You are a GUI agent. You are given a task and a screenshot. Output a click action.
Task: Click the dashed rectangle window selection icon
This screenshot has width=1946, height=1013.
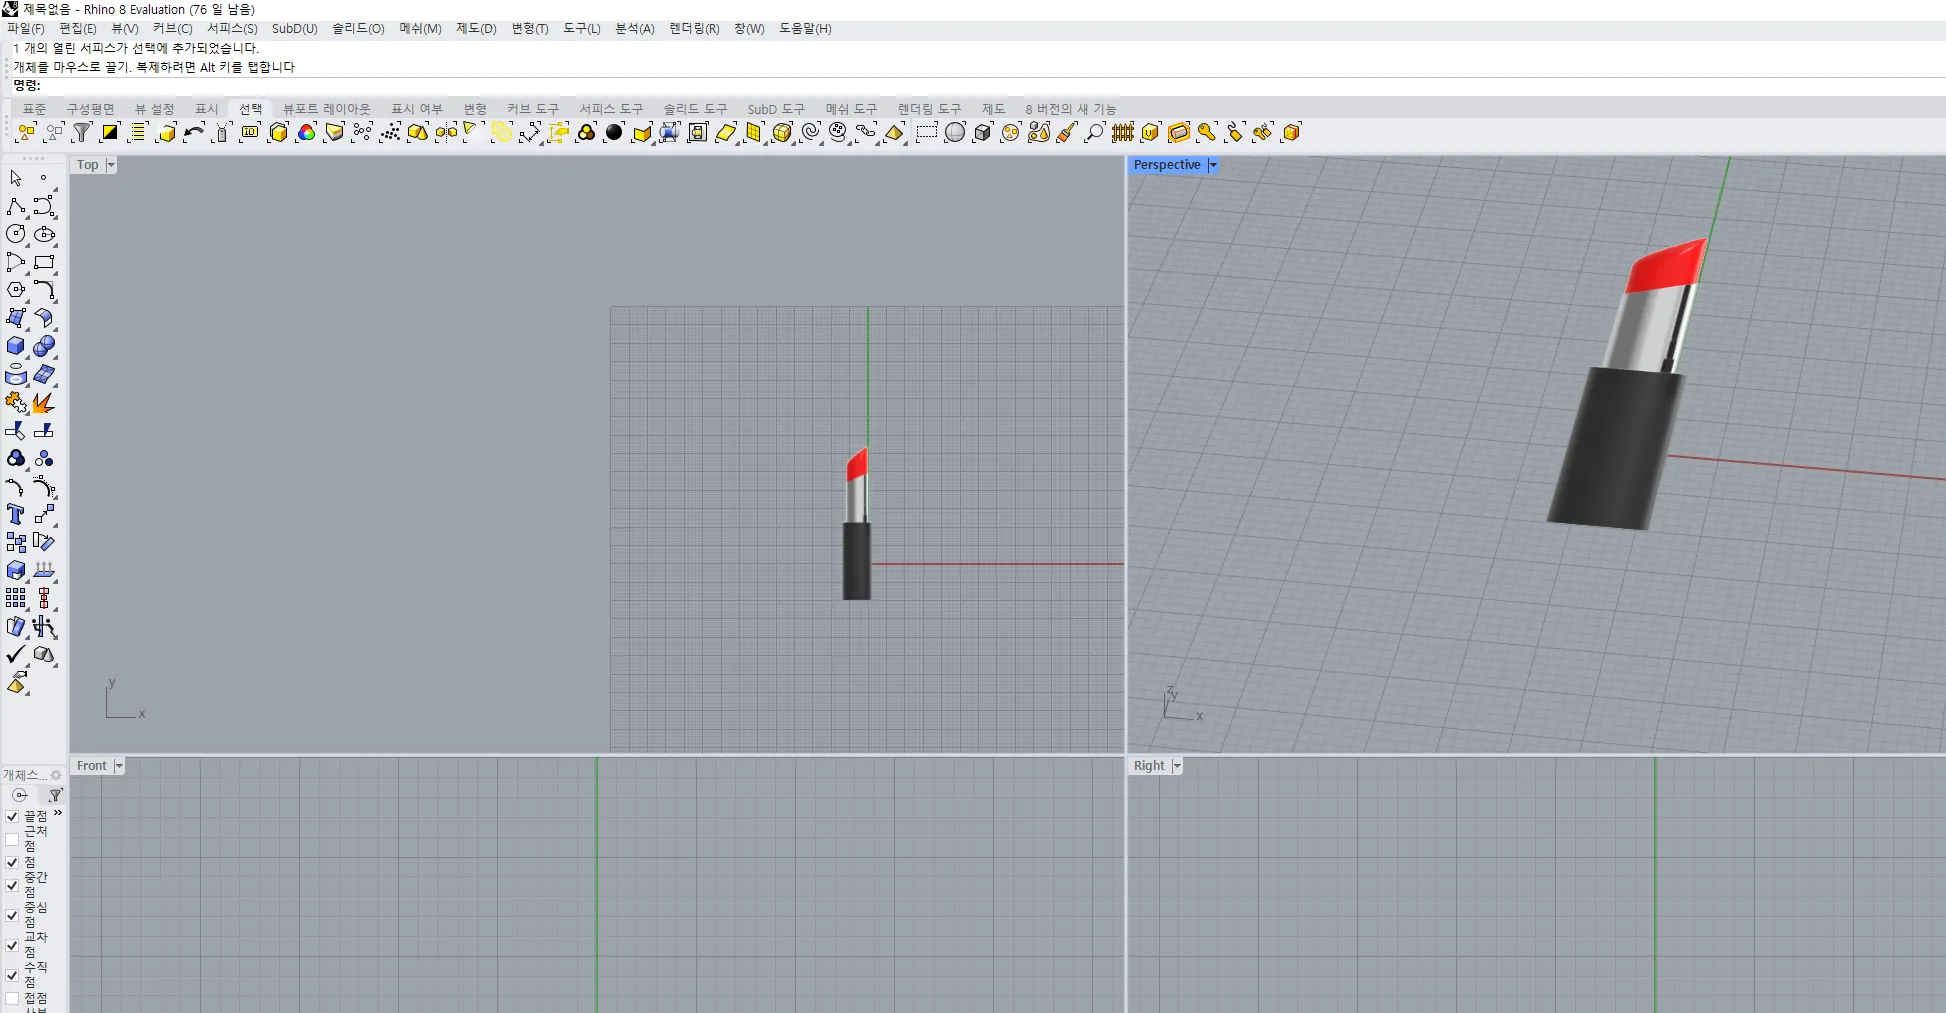(x=927, y=132)
